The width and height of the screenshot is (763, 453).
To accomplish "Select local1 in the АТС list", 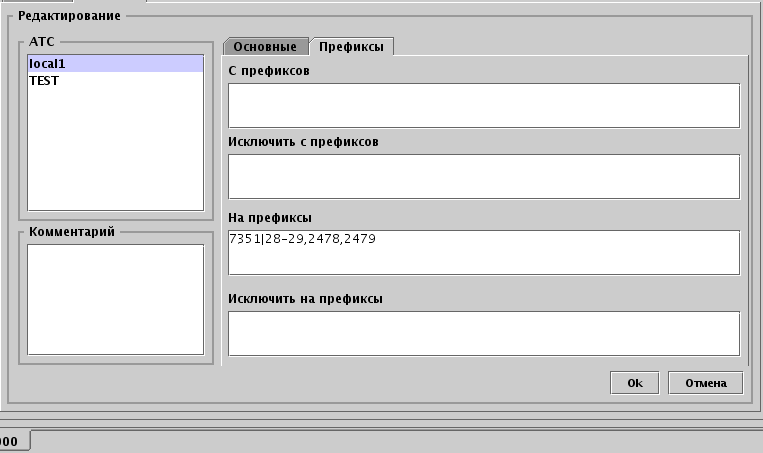I will pos(115,64).
